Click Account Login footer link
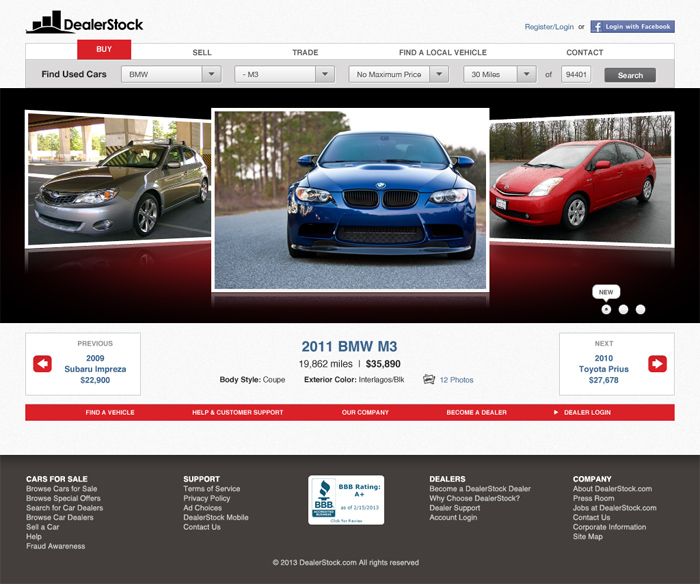 pos(453,517)
